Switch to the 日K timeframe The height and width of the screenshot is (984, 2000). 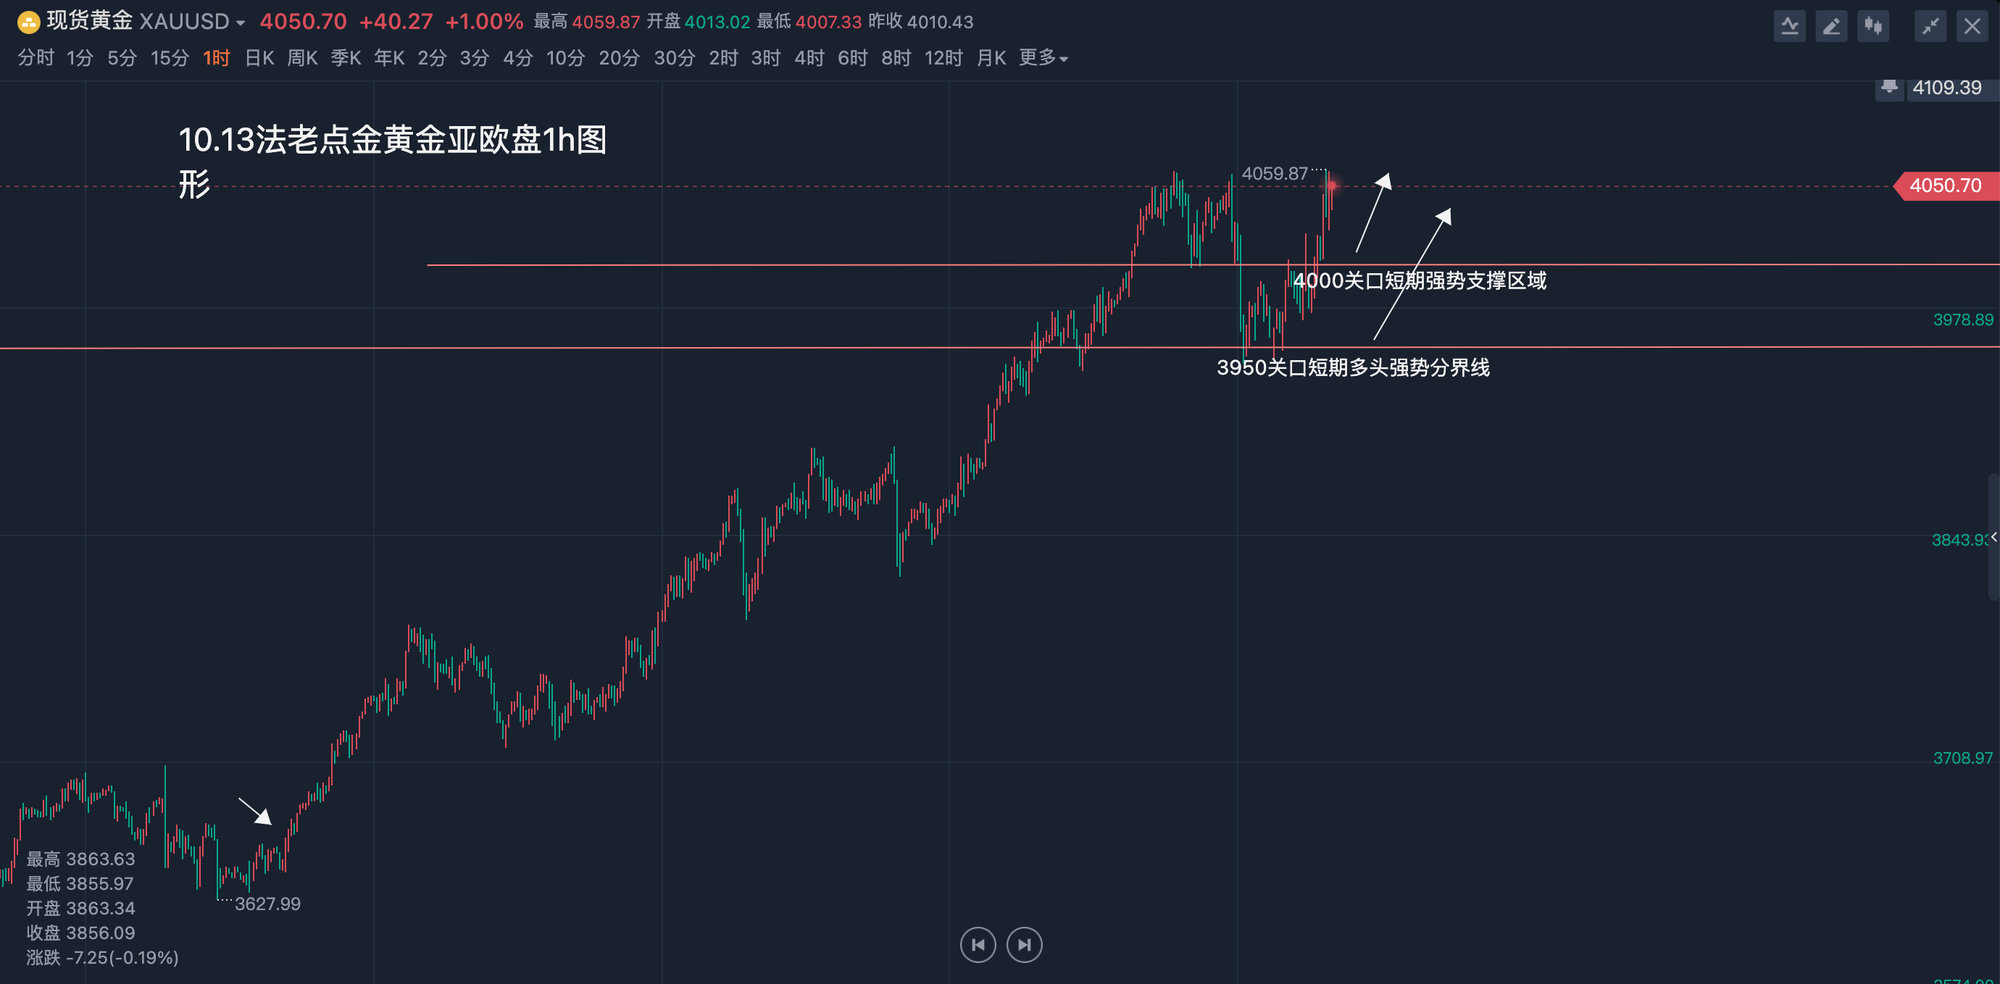point(259,58)
